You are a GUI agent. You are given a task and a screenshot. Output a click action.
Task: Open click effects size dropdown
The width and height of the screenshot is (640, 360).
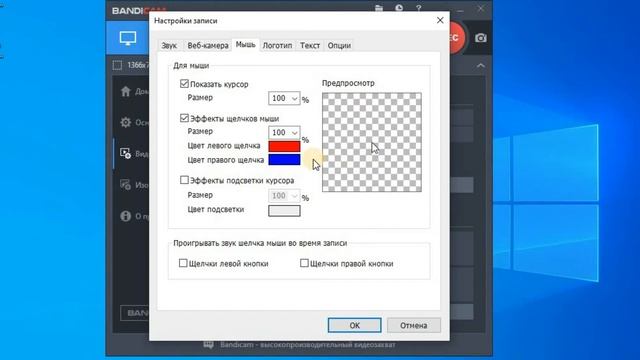(x=284, y=133)
